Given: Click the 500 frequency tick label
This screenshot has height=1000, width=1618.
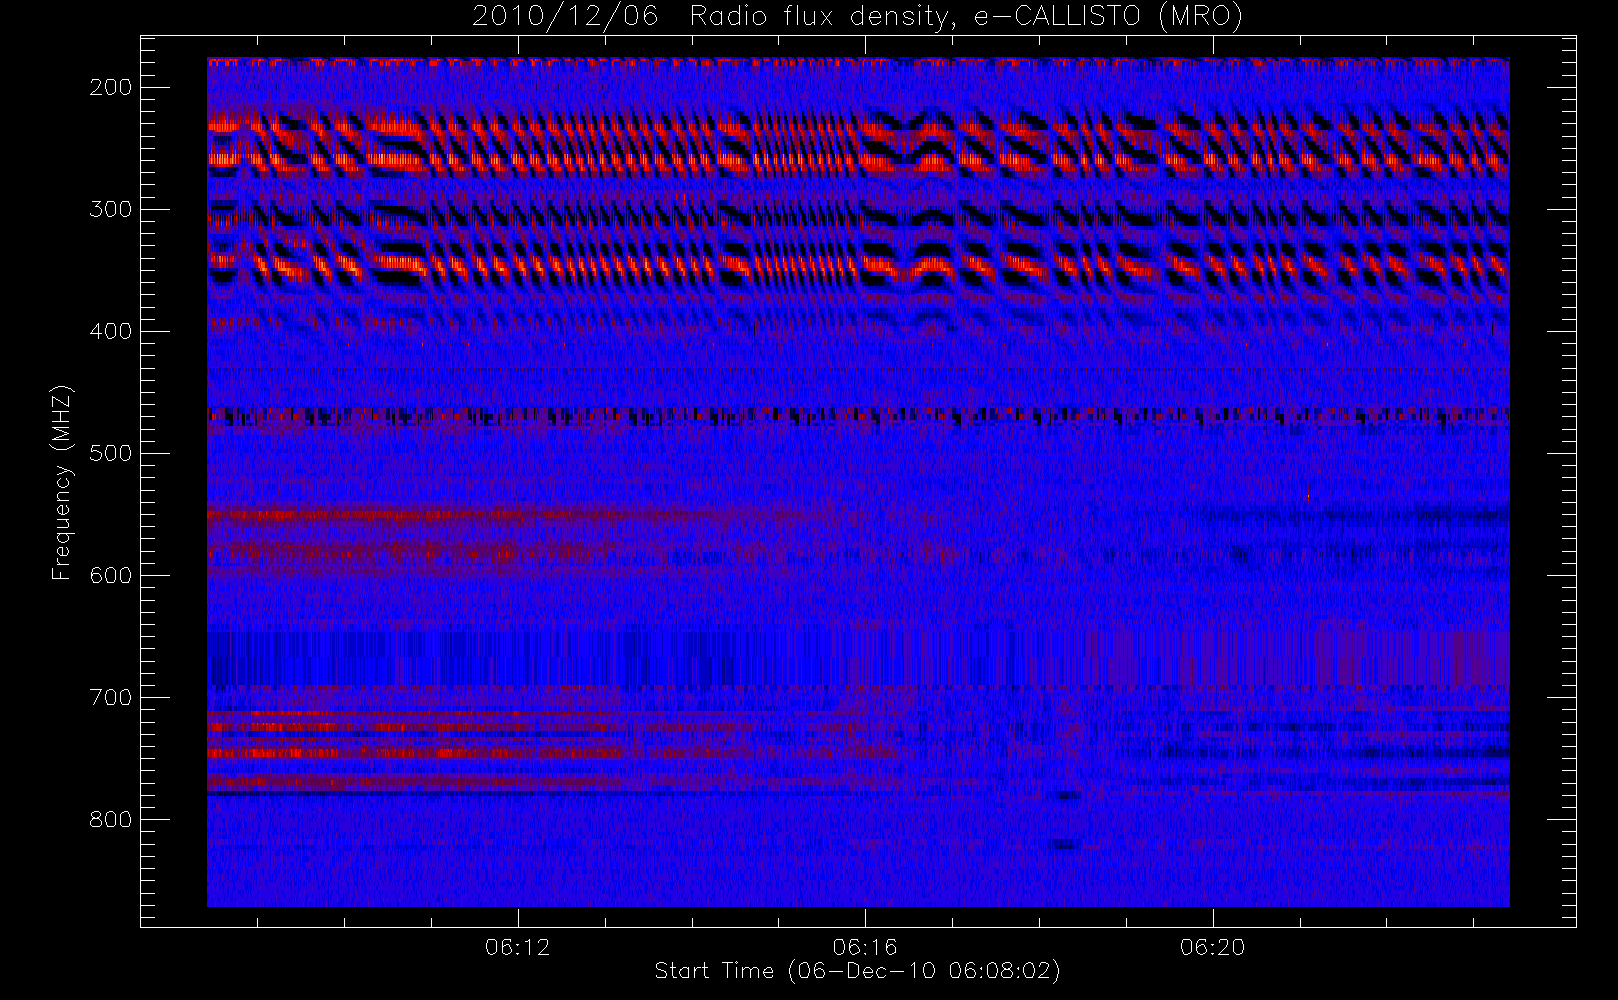Looking at the screenshot, I should coord(111,453).
